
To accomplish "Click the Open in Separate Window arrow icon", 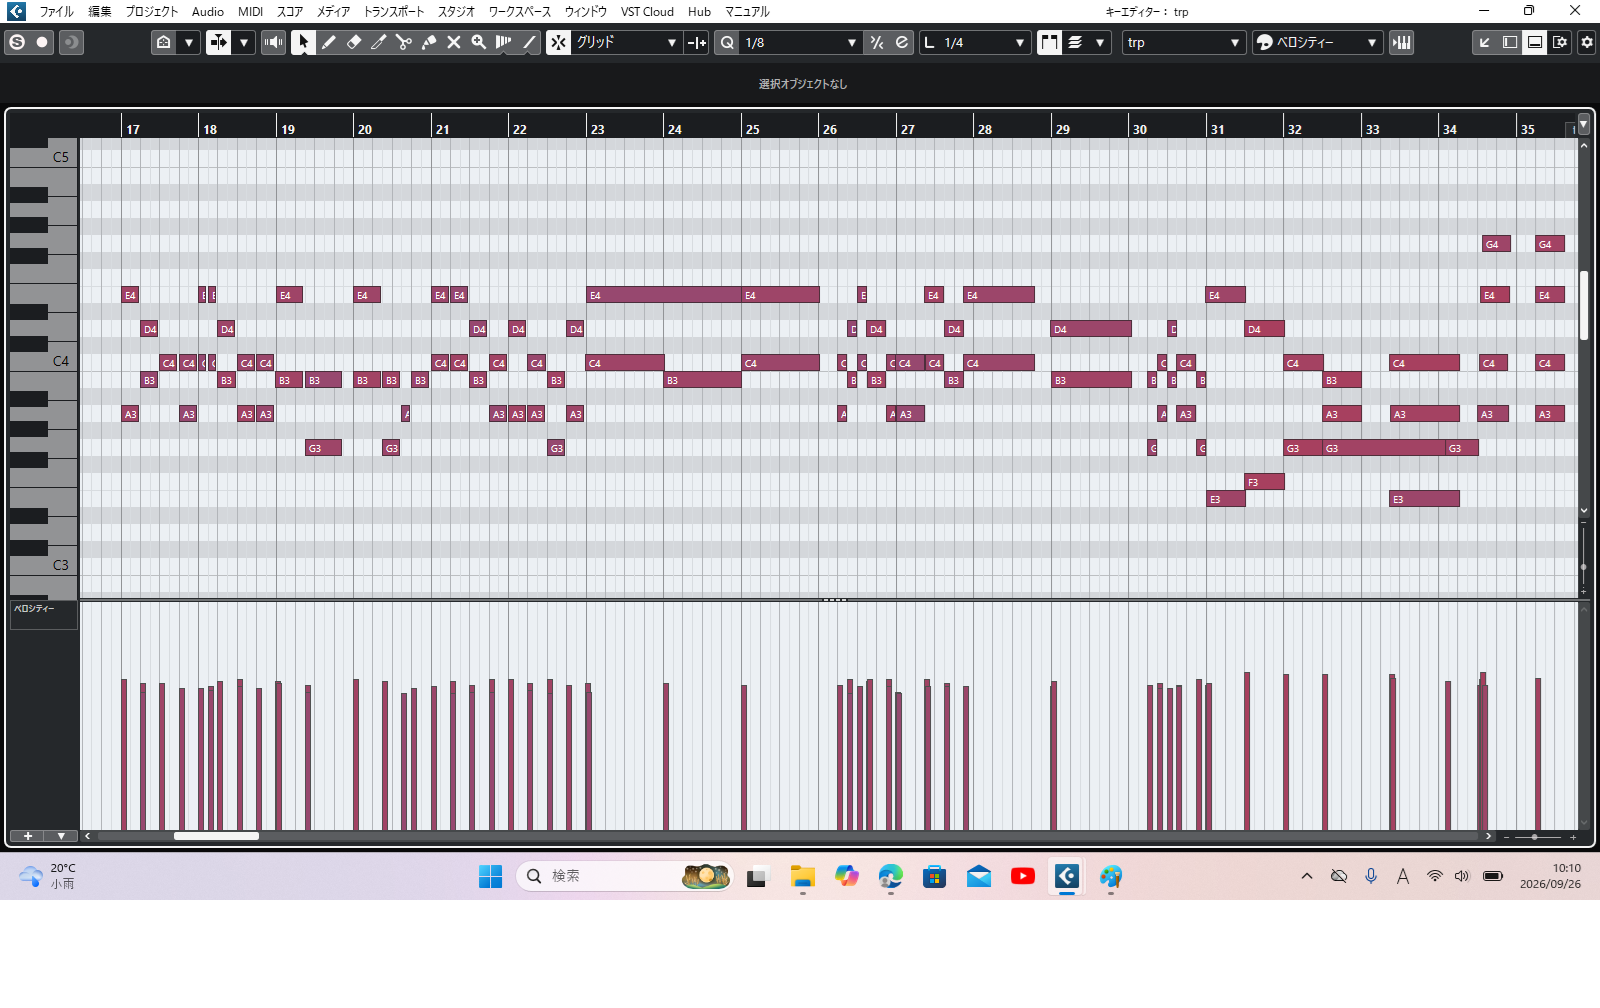I will 1485,42.
